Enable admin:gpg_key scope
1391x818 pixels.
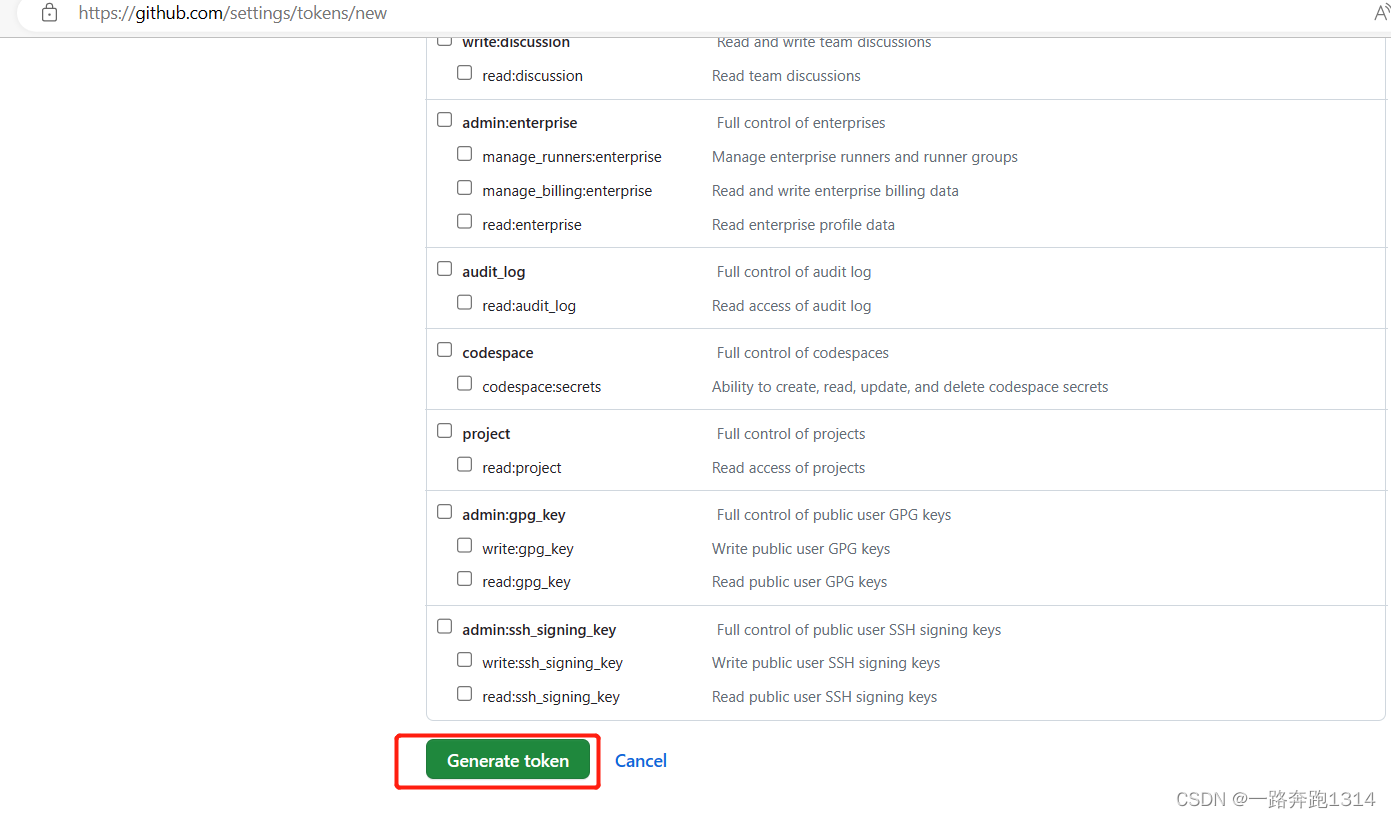point(444,511)
